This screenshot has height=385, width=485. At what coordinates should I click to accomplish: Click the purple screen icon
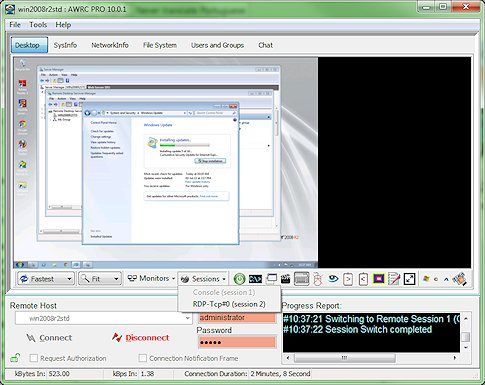(379, 279)
